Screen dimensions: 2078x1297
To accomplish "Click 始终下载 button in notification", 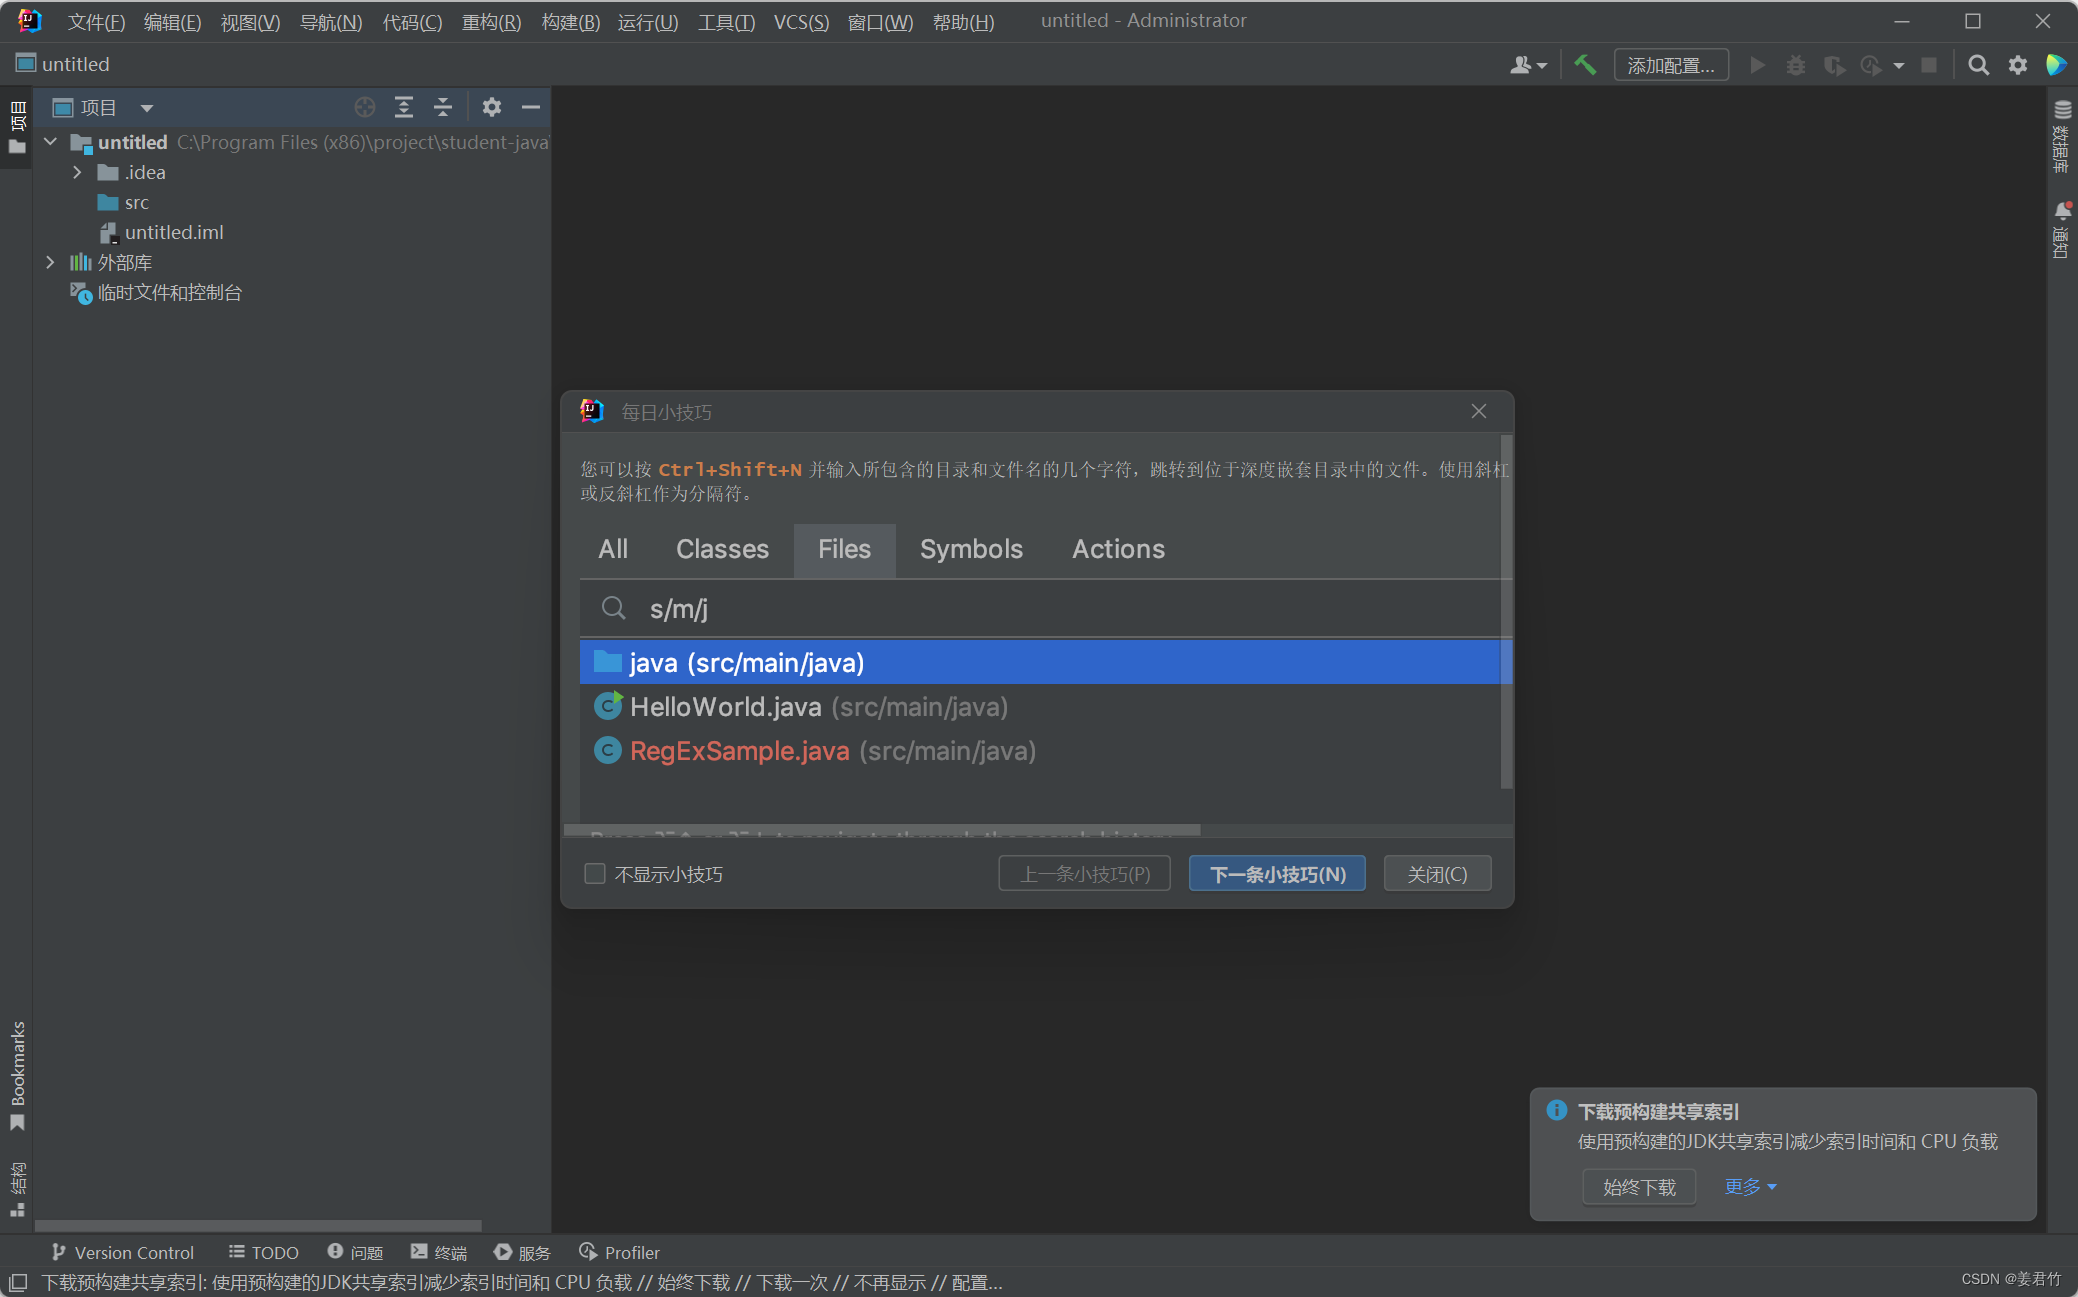I will 1638,1187.
